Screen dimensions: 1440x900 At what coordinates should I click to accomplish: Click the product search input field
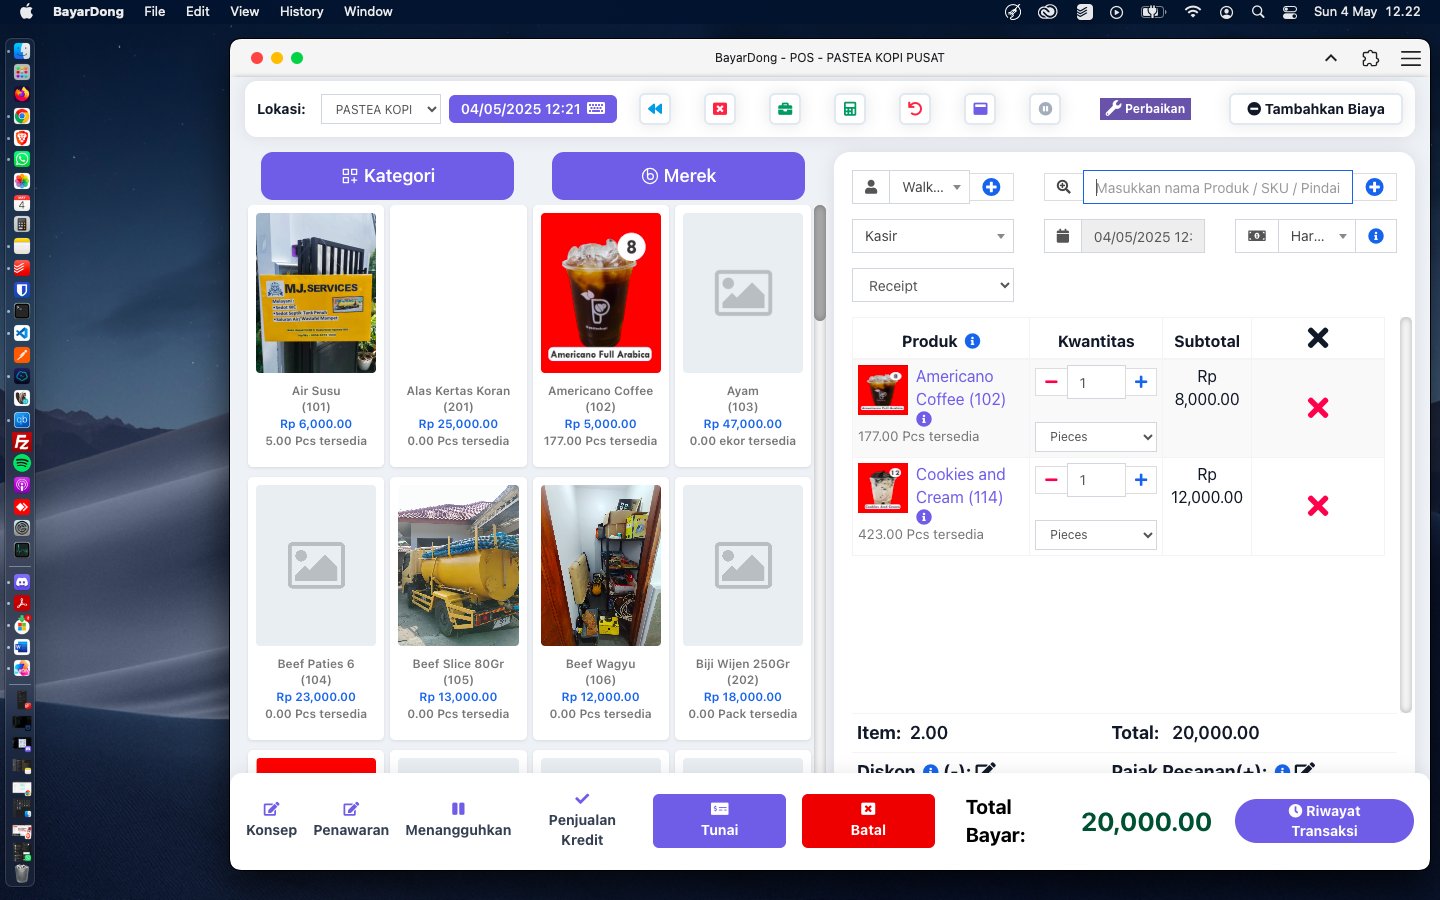pos(1217,187)
